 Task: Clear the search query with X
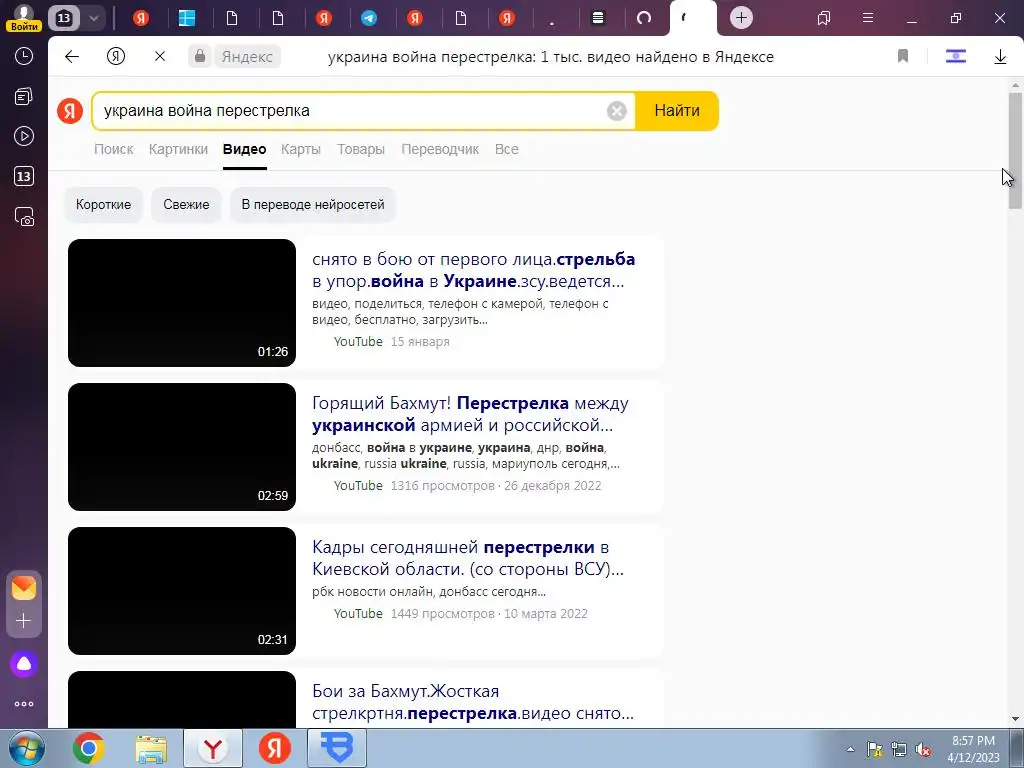tap(616, 111)
